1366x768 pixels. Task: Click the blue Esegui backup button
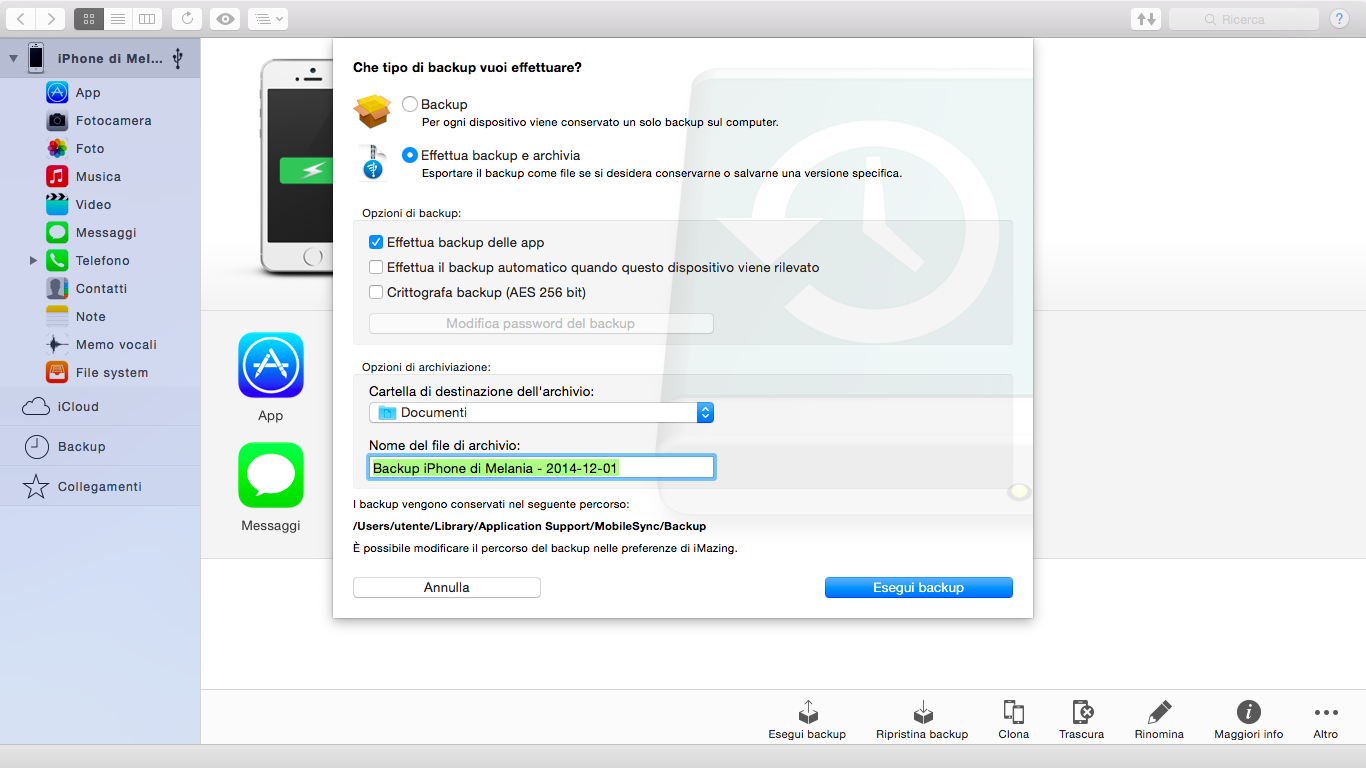pos(919,588)
